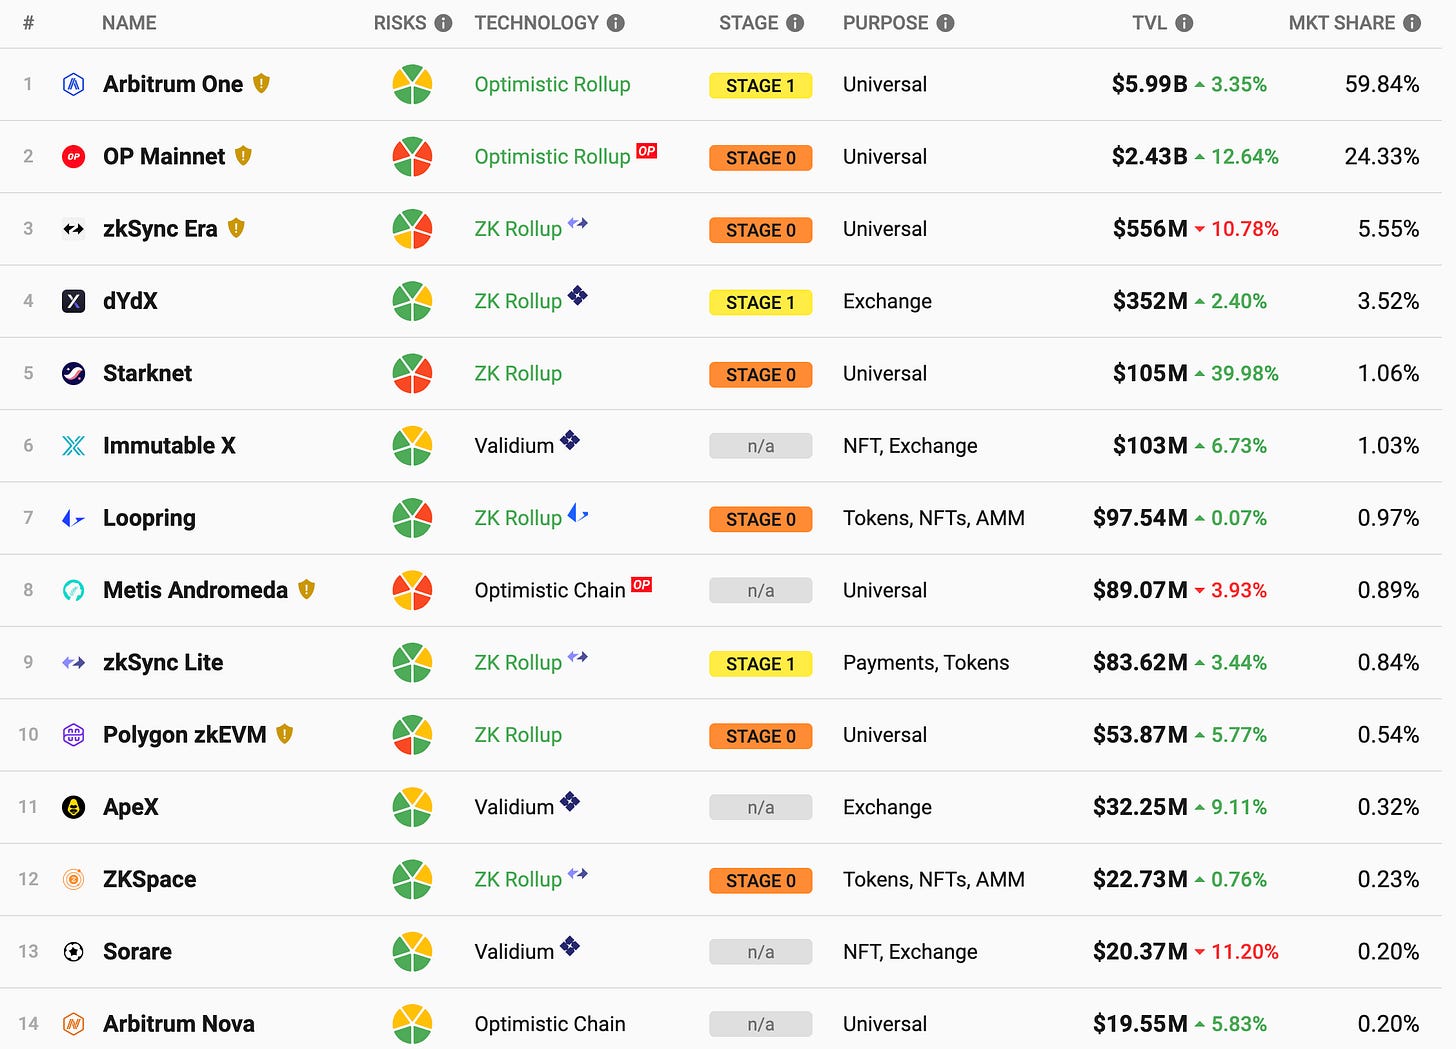Viewport: 1456px width, 1049px height.
Task: Click the 10.78% change for zkSync Era
Action: coord(1245,229)
